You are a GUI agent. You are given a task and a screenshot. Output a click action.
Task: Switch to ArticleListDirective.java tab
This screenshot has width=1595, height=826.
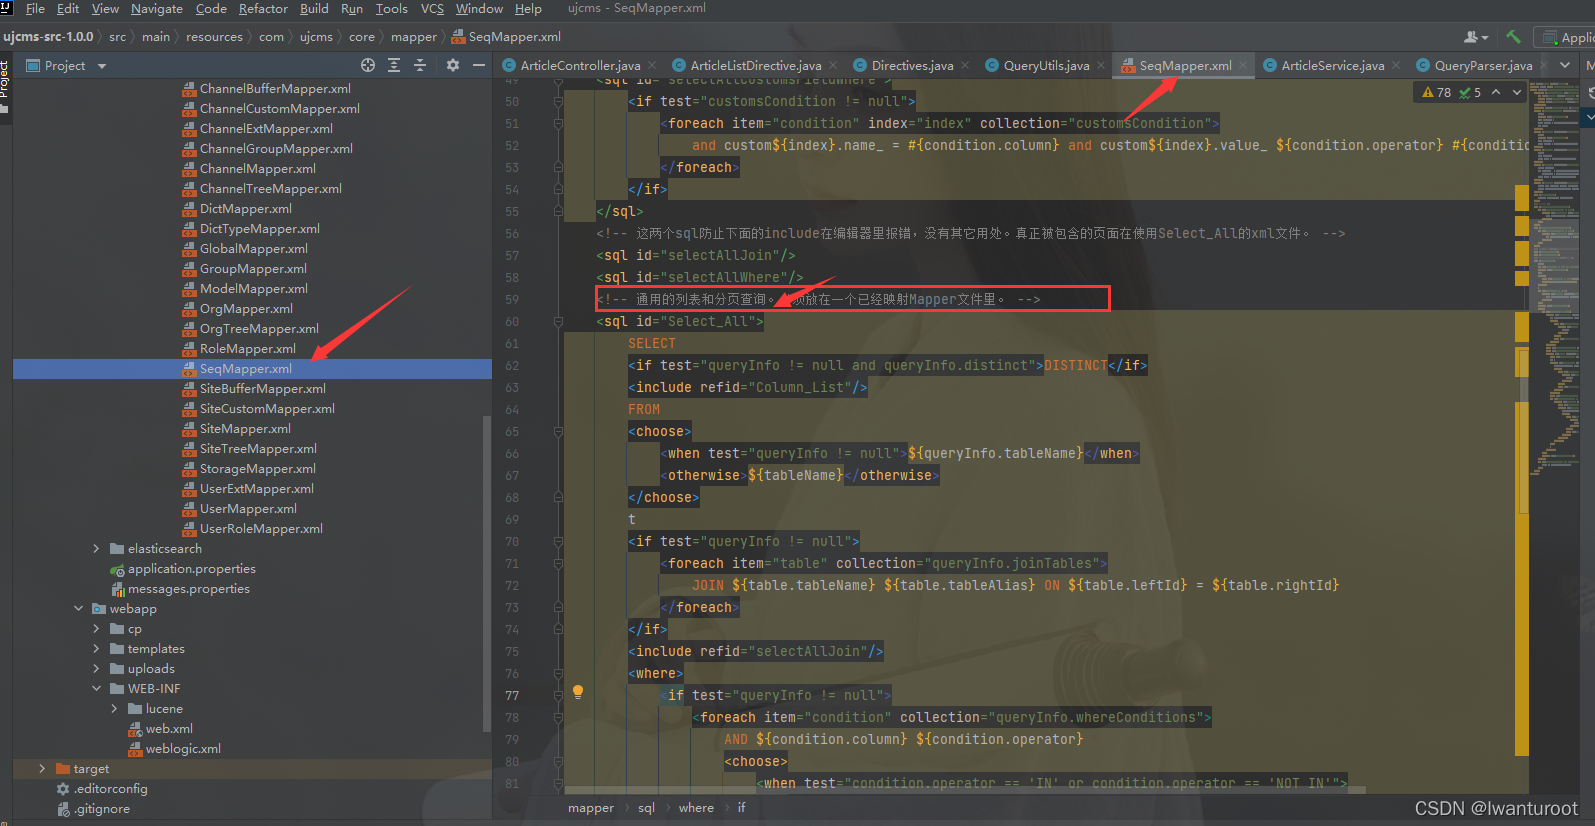755,65
